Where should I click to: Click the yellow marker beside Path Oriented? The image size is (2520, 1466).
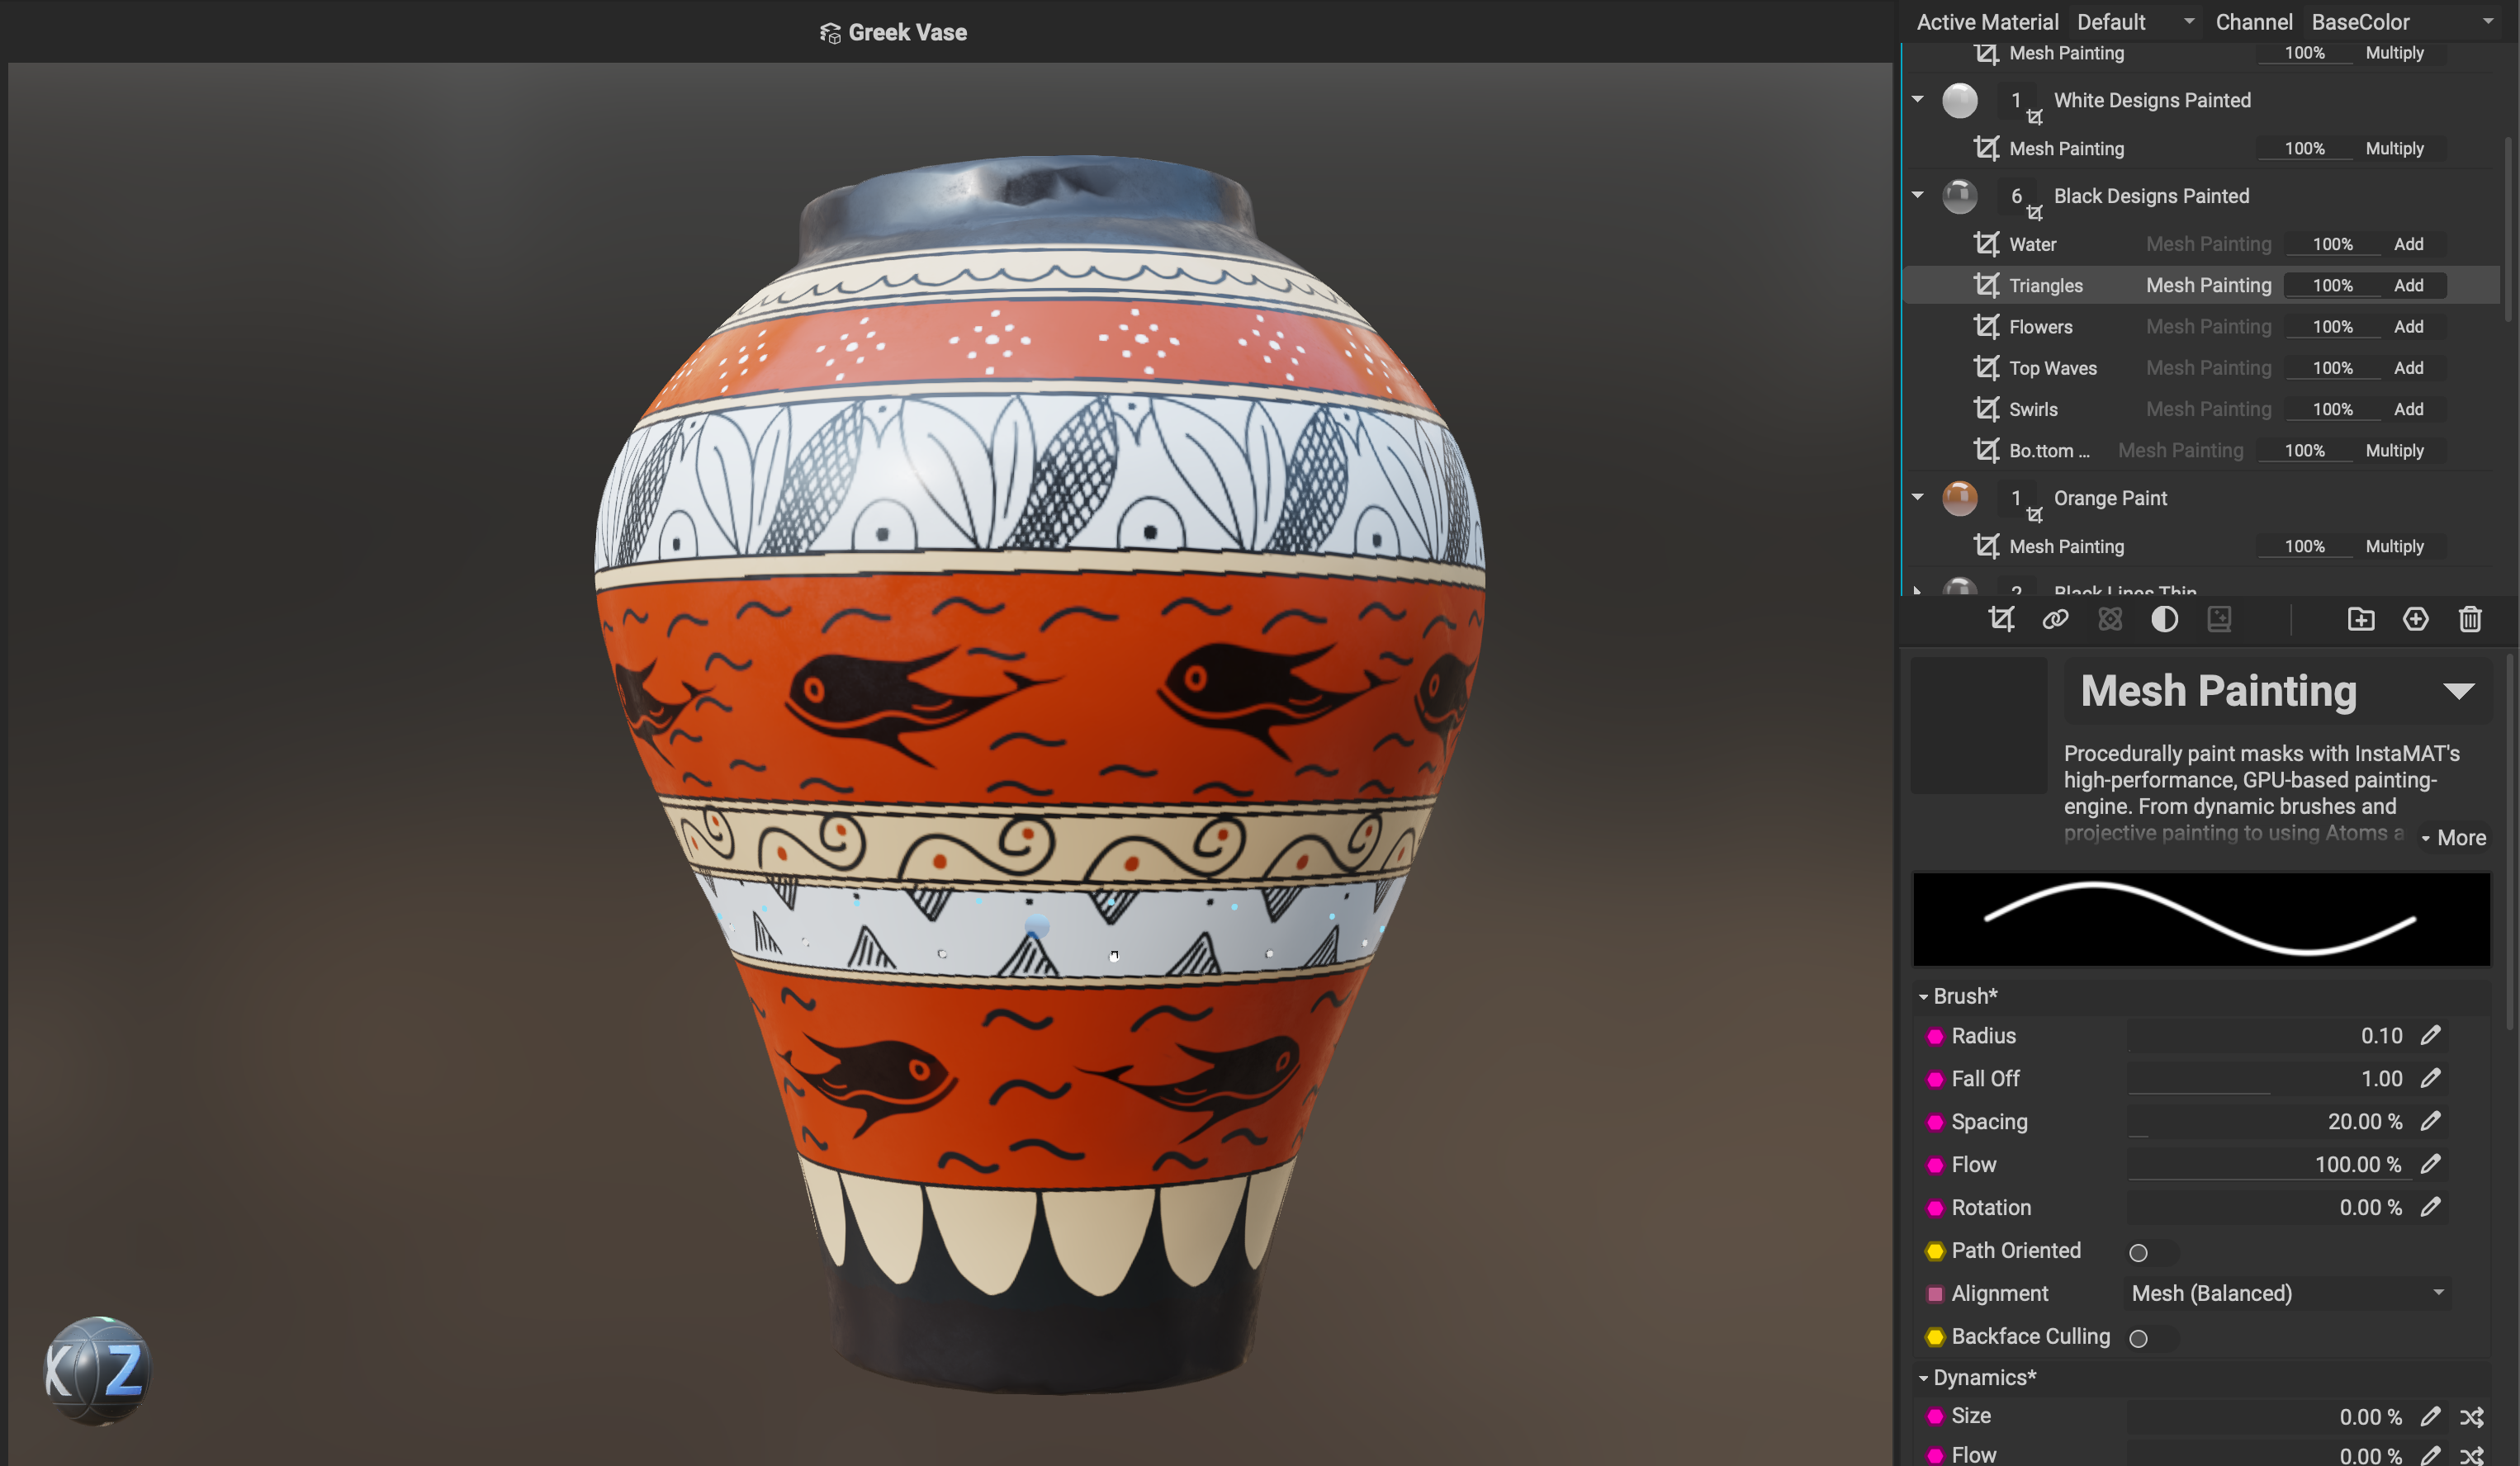pos(1934,1251)
